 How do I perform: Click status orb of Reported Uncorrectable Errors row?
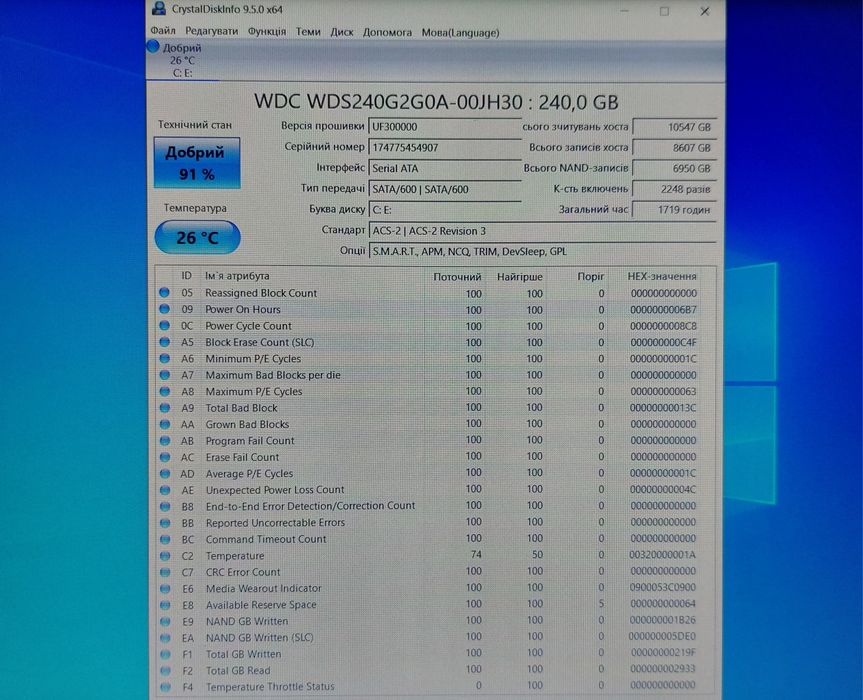tap(164, 523)
